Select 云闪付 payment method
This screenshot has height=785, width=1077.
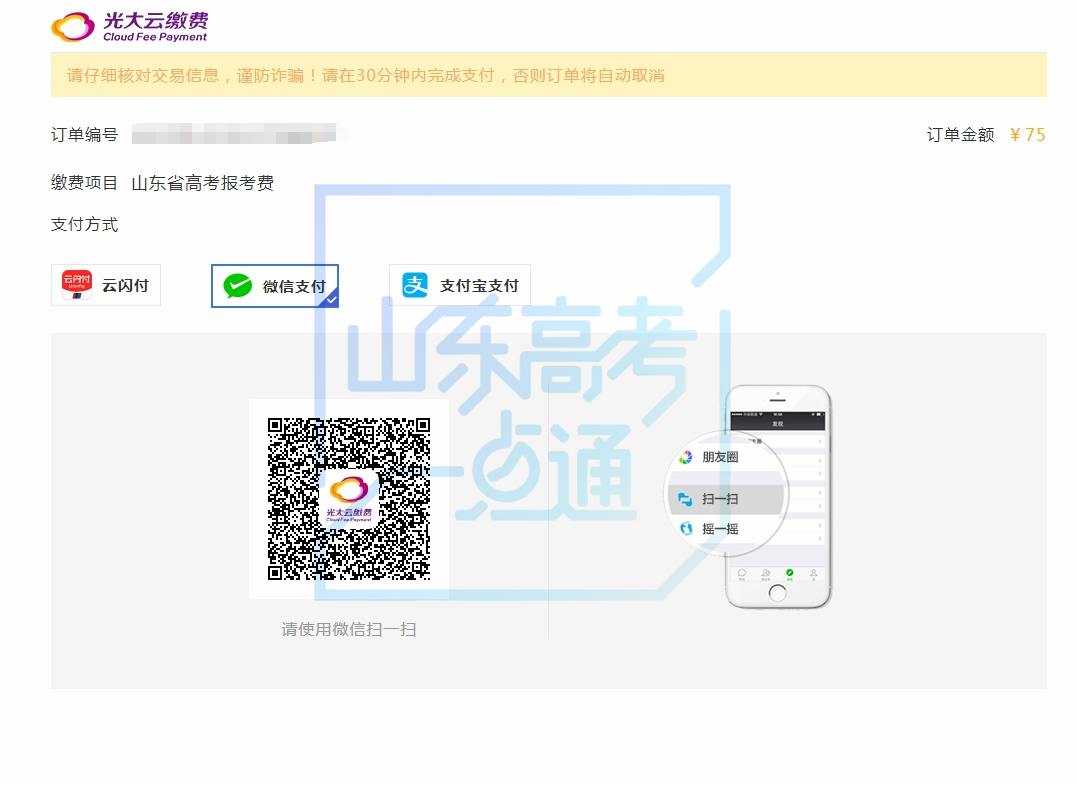tap(106, 285)
